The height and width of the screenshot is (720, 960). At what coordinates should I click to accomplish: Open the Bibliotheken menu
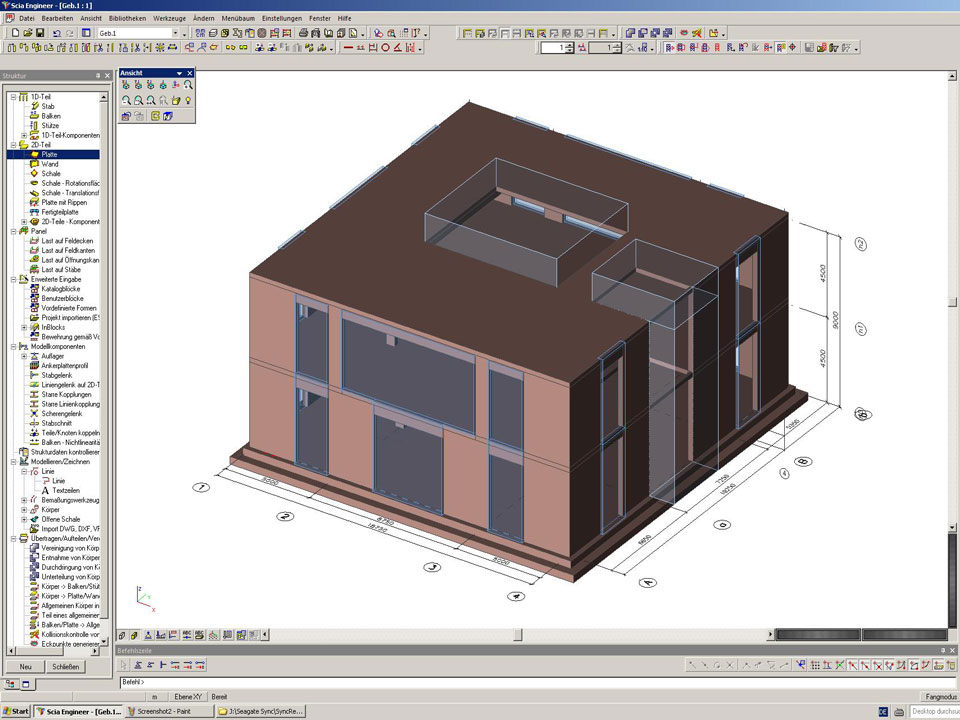(127, 18)
